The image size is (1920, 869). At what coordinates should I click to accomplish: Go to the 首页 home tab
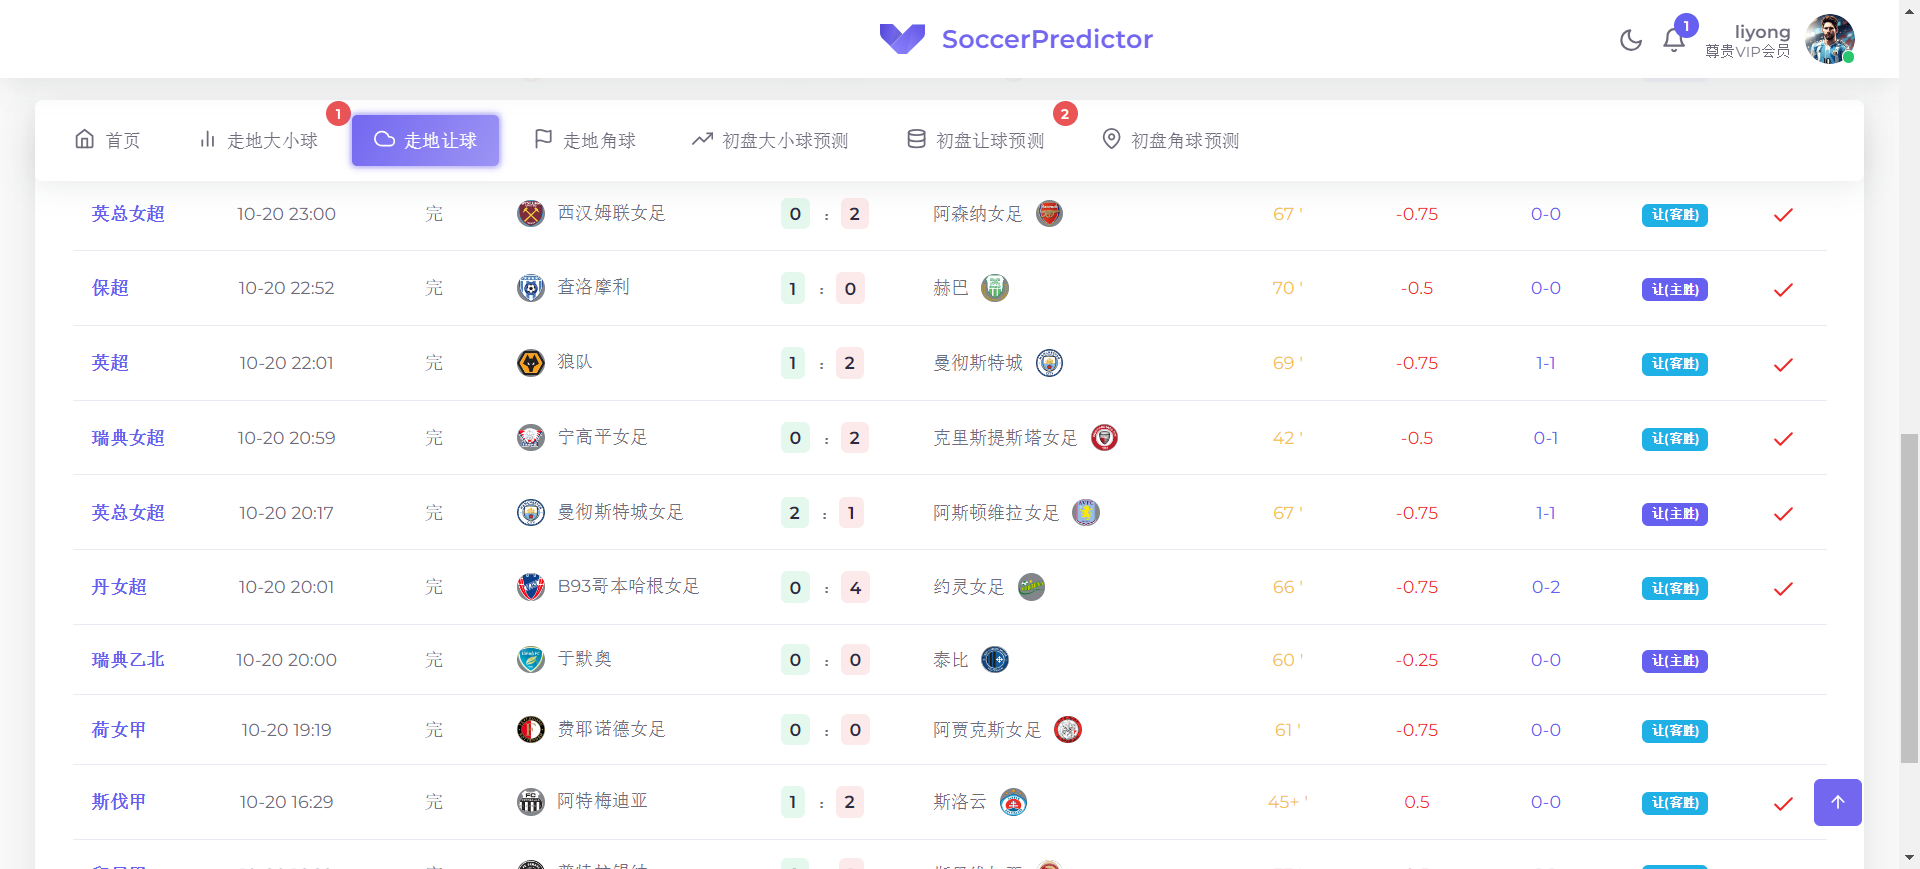[x=108, y=140]
